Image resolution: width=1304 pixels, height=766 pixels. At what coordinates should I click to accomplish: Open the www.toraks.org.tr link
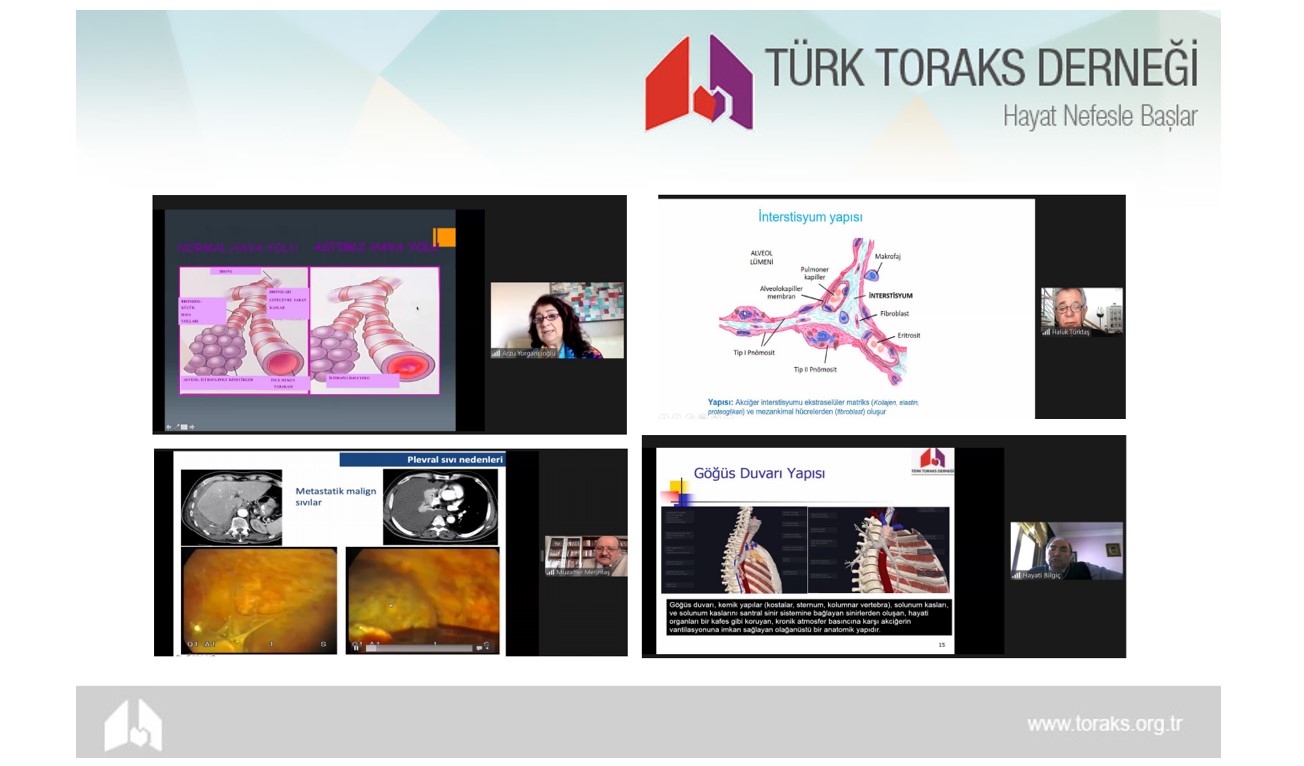1104,725
